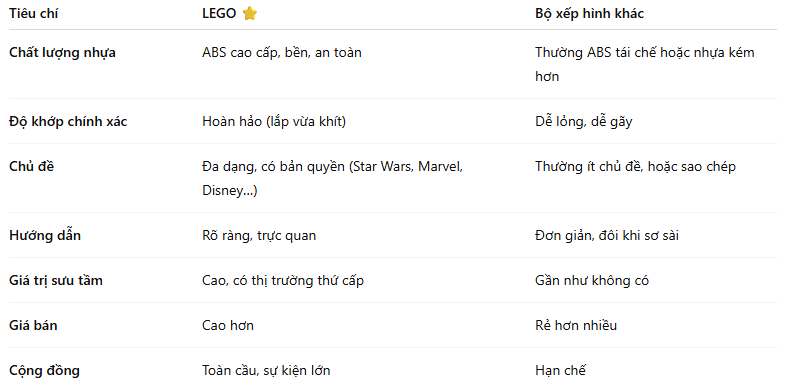
Task: Click the 'Rõ ràng, trực quan' cell
Action: pos(259,236)
